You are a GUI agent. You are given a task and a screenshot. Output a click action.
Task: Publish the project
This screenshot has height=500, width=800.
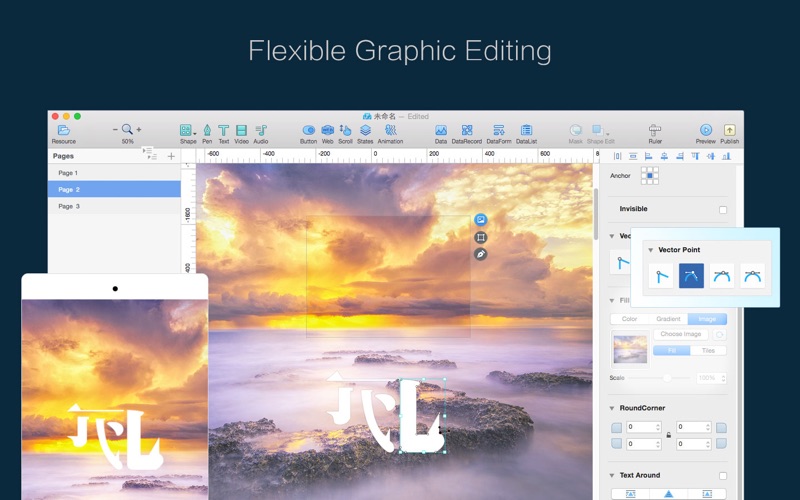[x=730, y=134]
